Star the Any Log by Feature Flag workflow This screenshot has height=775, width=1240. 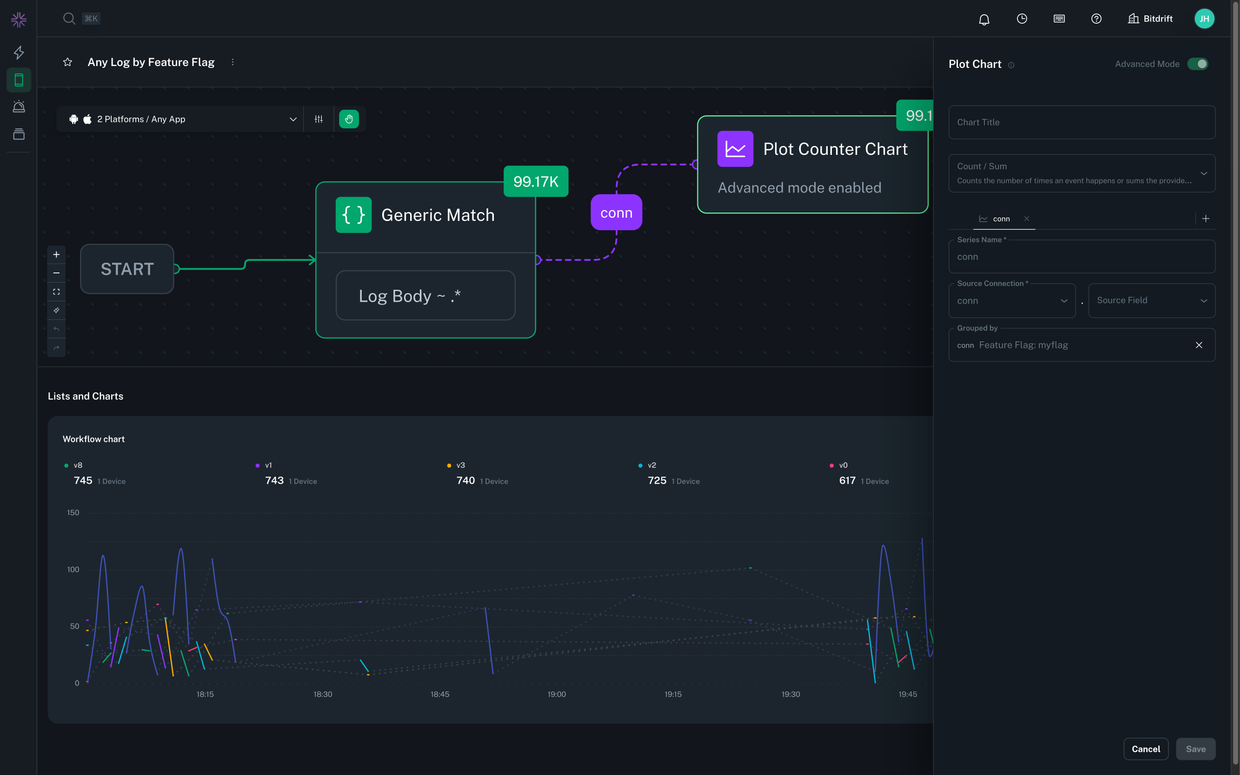click(x=68, y=62)
